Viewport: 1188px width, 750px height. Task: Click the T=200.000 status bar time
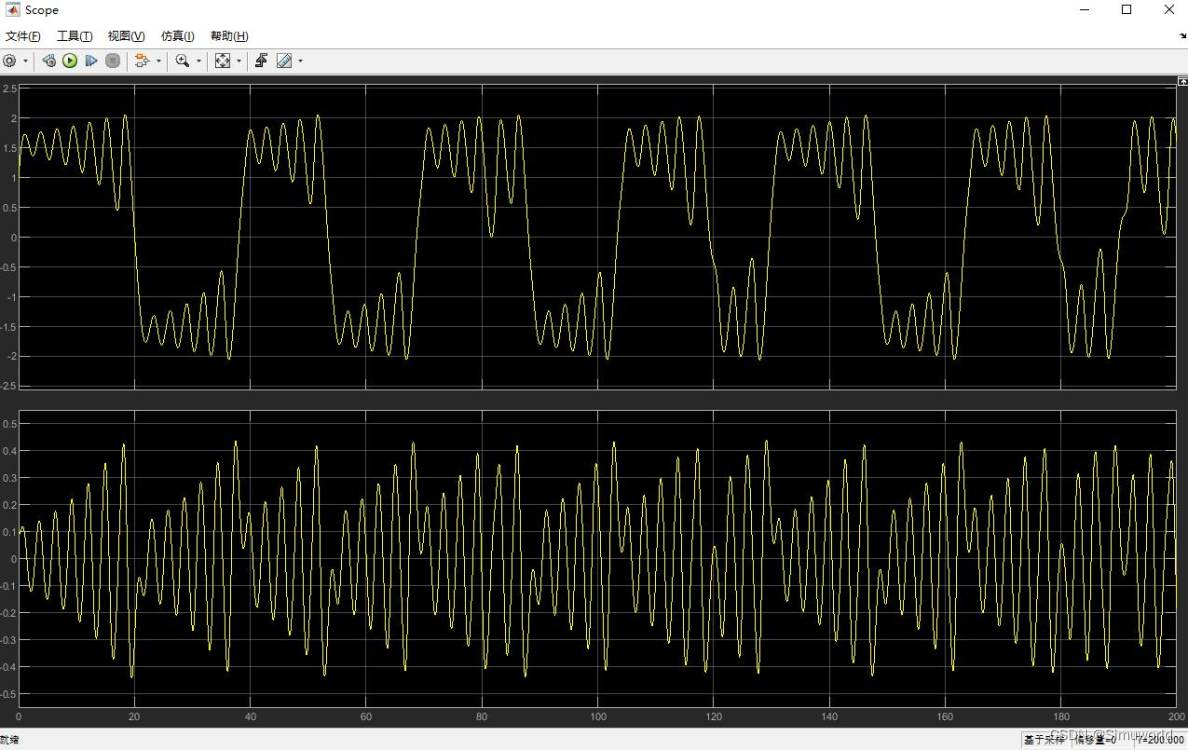1159,739
